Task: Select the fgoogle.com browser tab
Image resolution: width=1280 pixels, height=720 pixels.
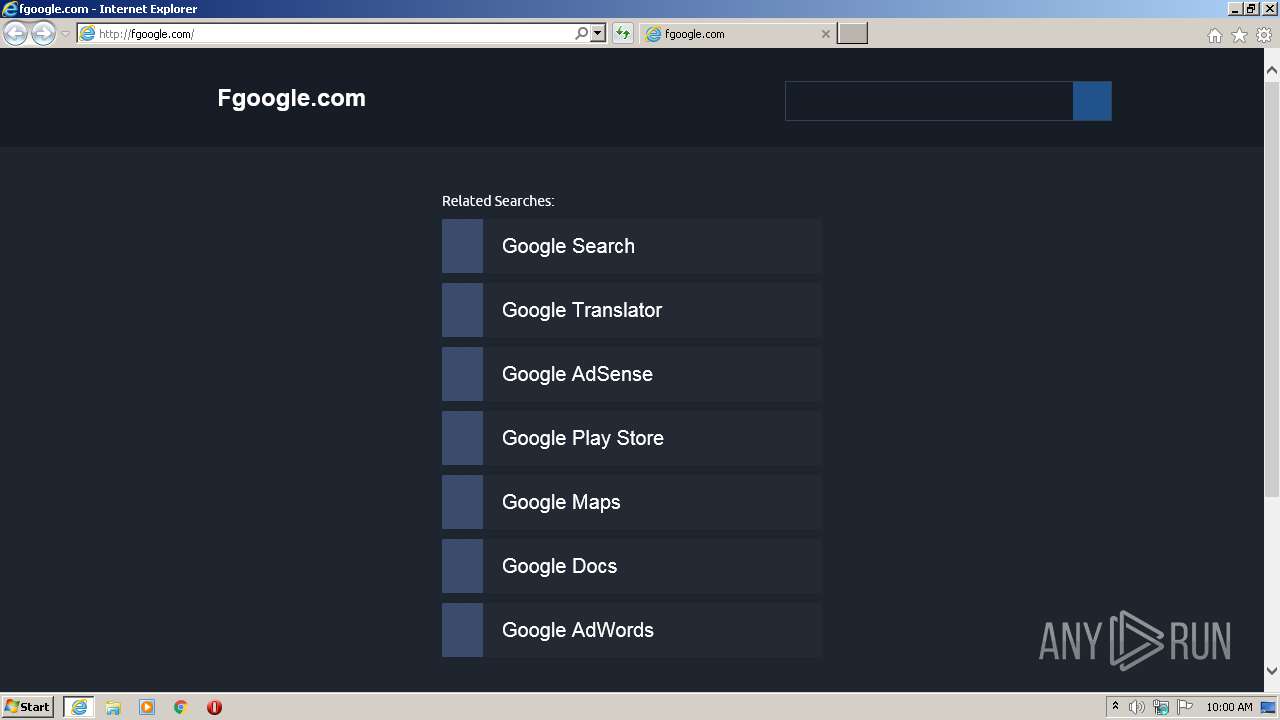Action: tap(737, 33)
